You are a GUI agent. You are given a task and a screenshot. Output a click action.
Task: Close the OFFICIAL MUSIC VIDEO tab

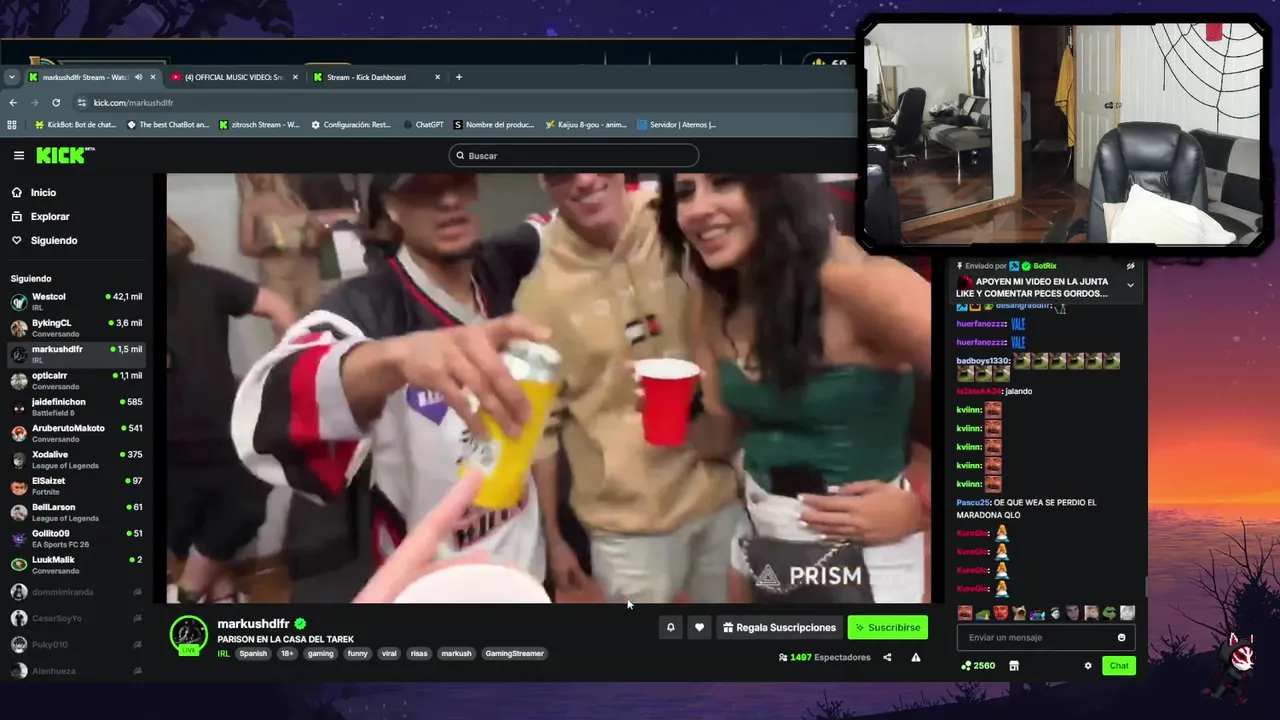[x=295, y=77]
